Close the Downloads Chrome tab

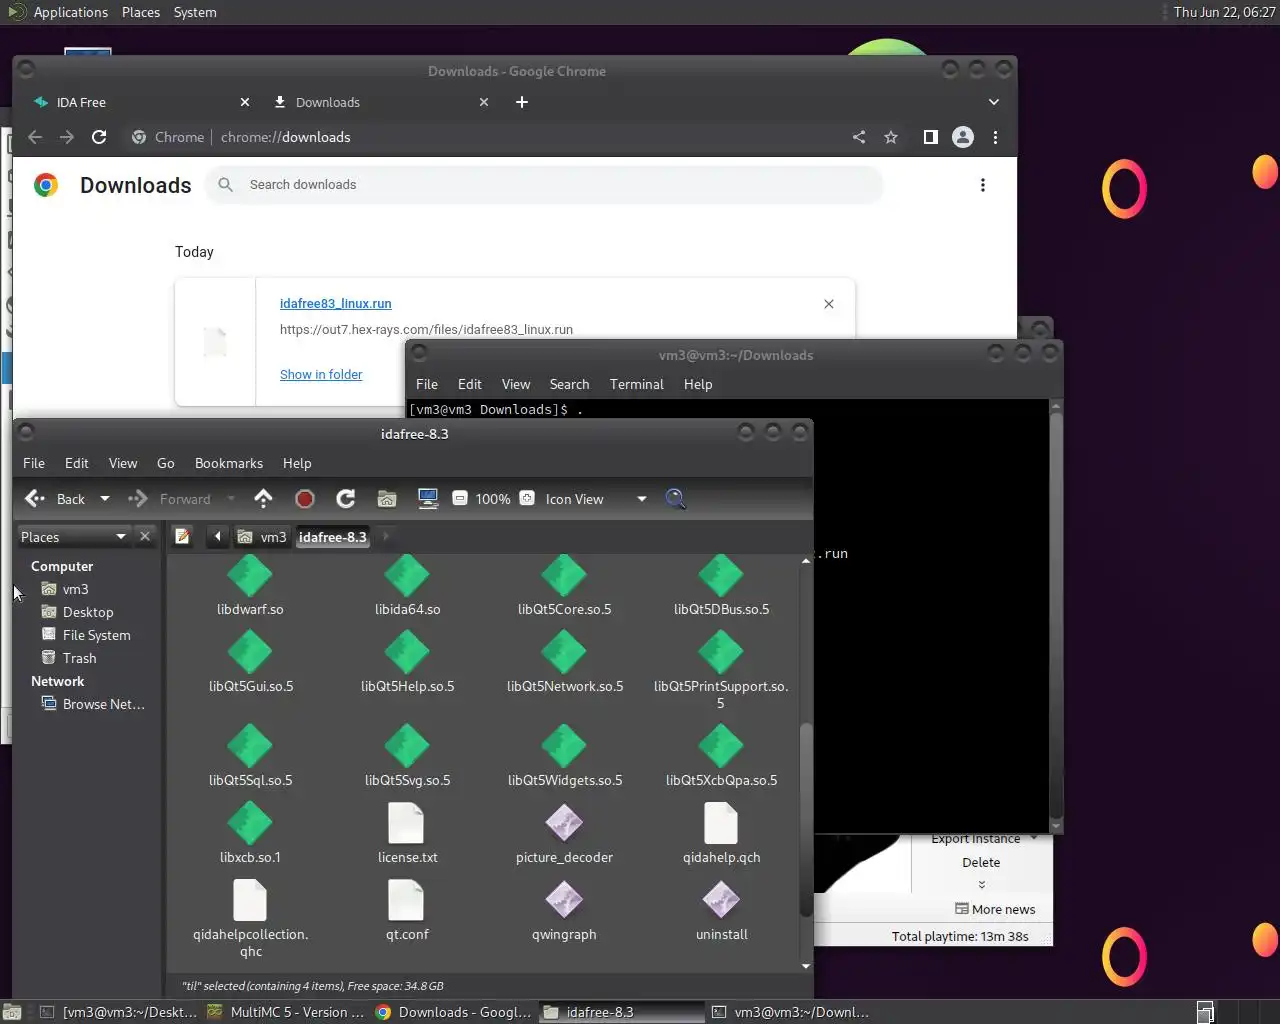pos(484,102)
